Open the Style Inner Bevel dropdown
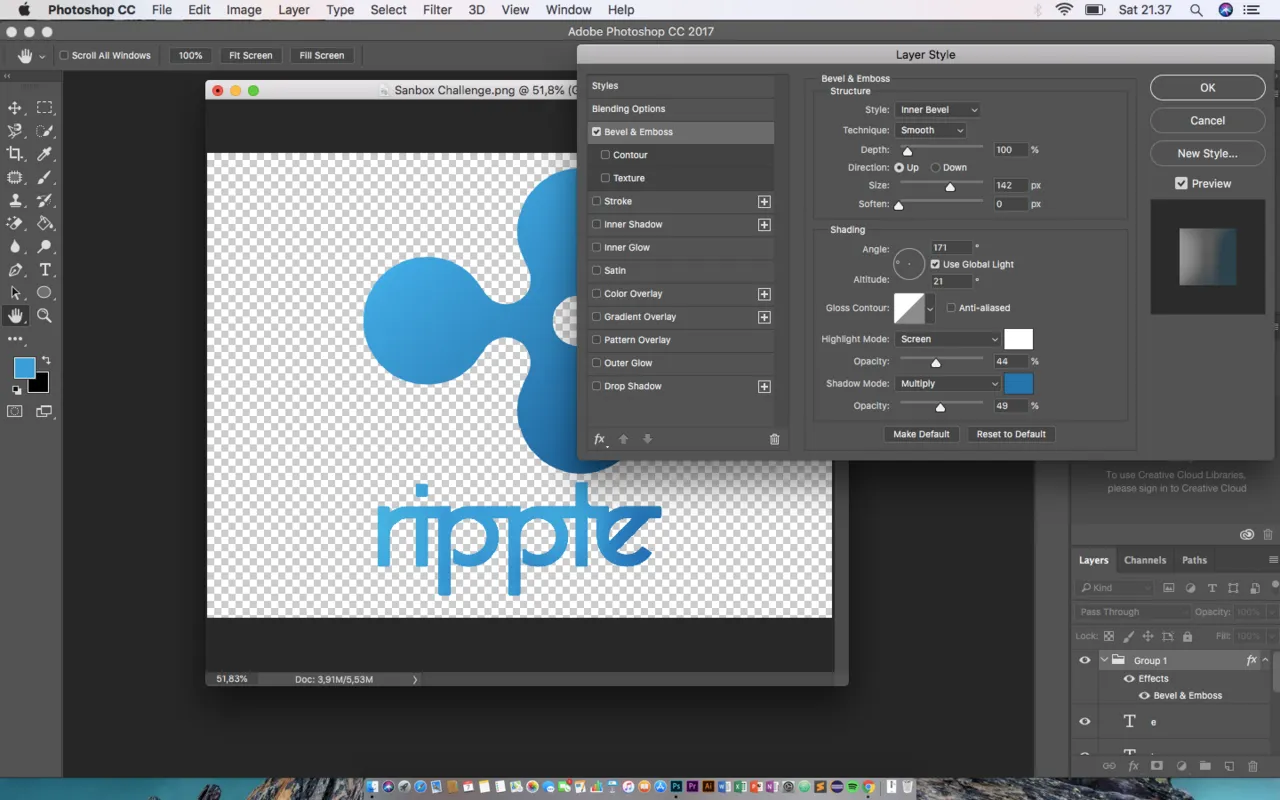The height and width of the screenshot is (800, 1280). click(937, 110)
